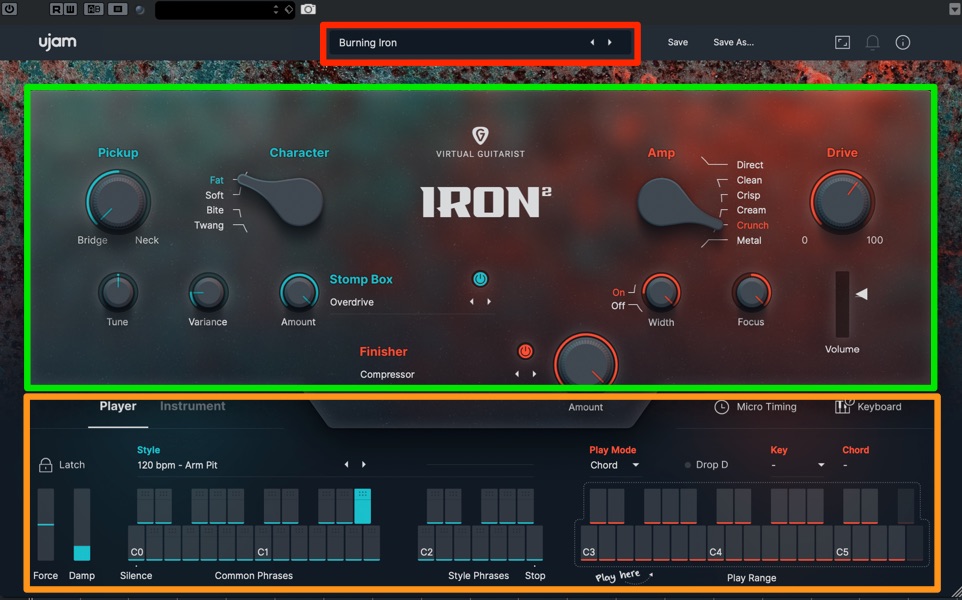The width and height of the screenshot is (962, 600).
Task: Click the Save As... button
Action: [733, 42]
